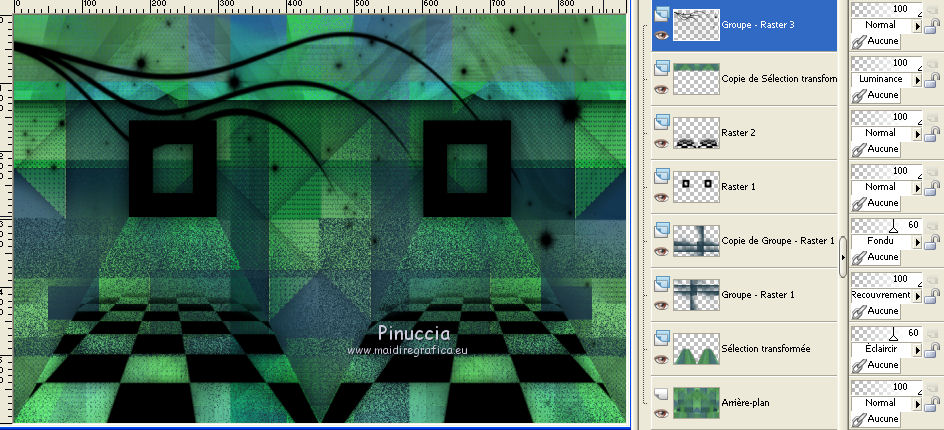Select the Copie de Sélection transformée layer name
This screenshot has height=430, width=944.
(x=779, y=79)
